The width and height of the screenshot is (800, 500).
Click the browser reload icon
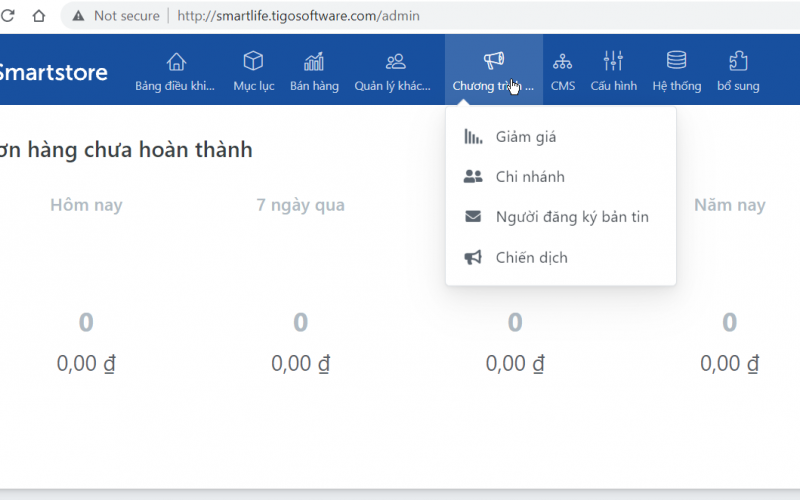[x=7, y=16]
